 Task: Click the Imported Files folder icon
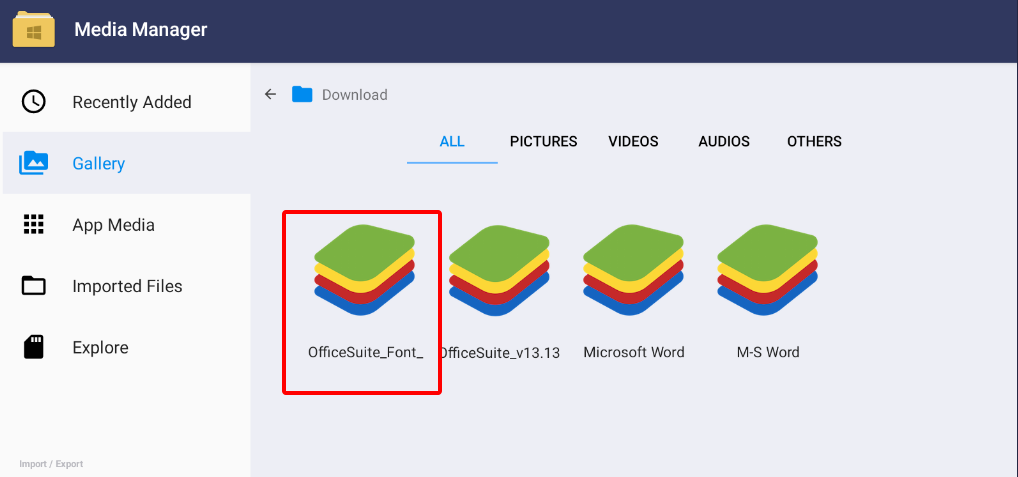click(34, 286)
